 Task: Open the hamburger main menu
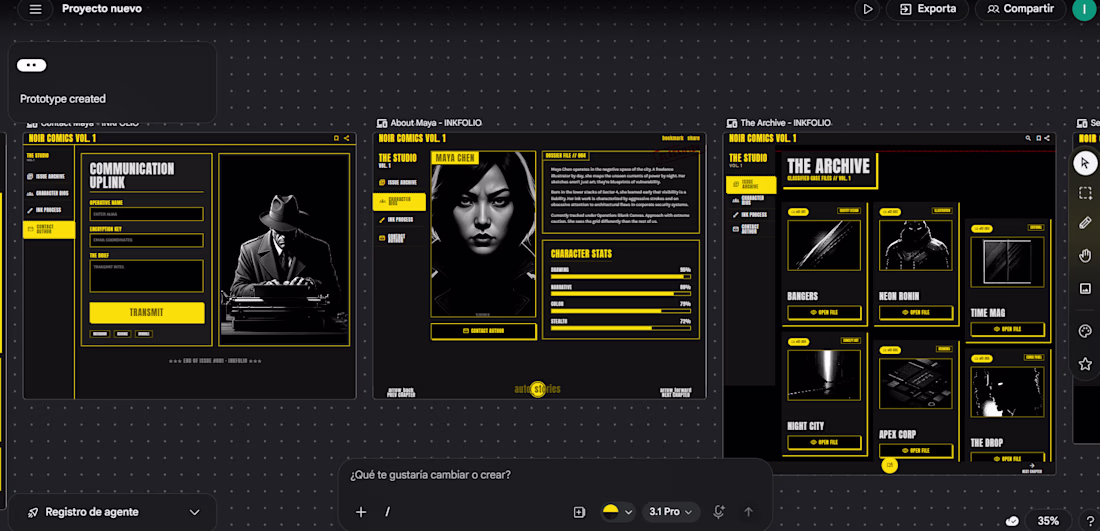click(36, 9)
